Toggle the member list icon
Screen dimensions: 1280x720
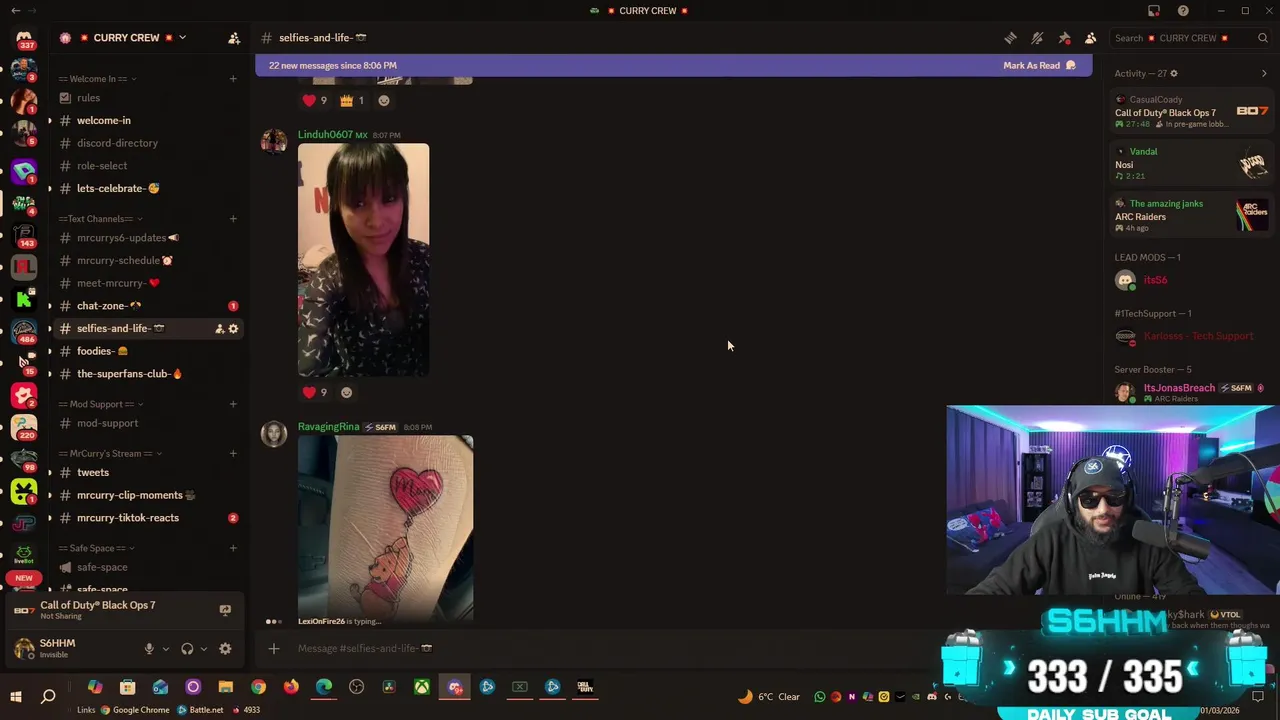[x=1090, y=38]
